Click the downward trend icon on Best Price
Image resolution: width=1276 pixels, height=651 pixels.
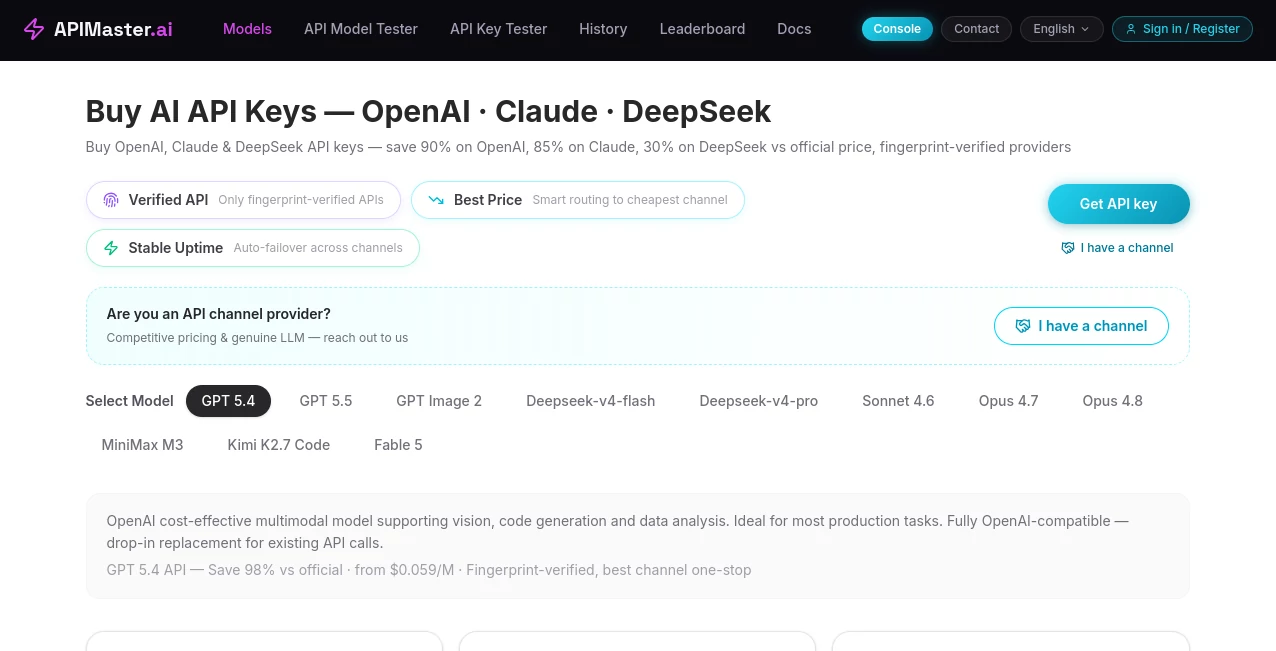436,200
